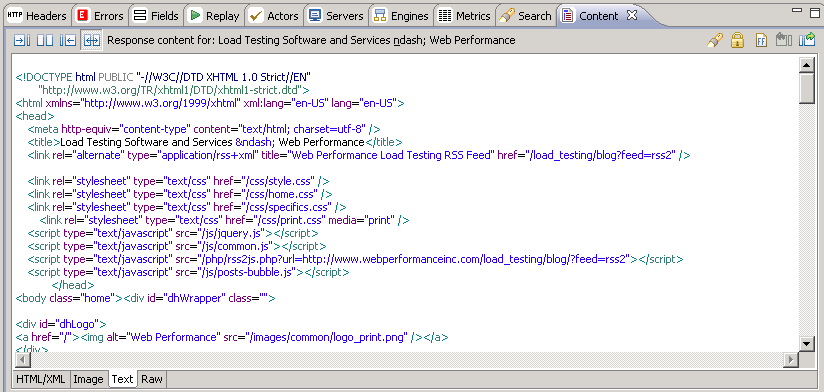824x392 pixels.
Task: Click the /css/print.css media print line
Action: point(224,220)
